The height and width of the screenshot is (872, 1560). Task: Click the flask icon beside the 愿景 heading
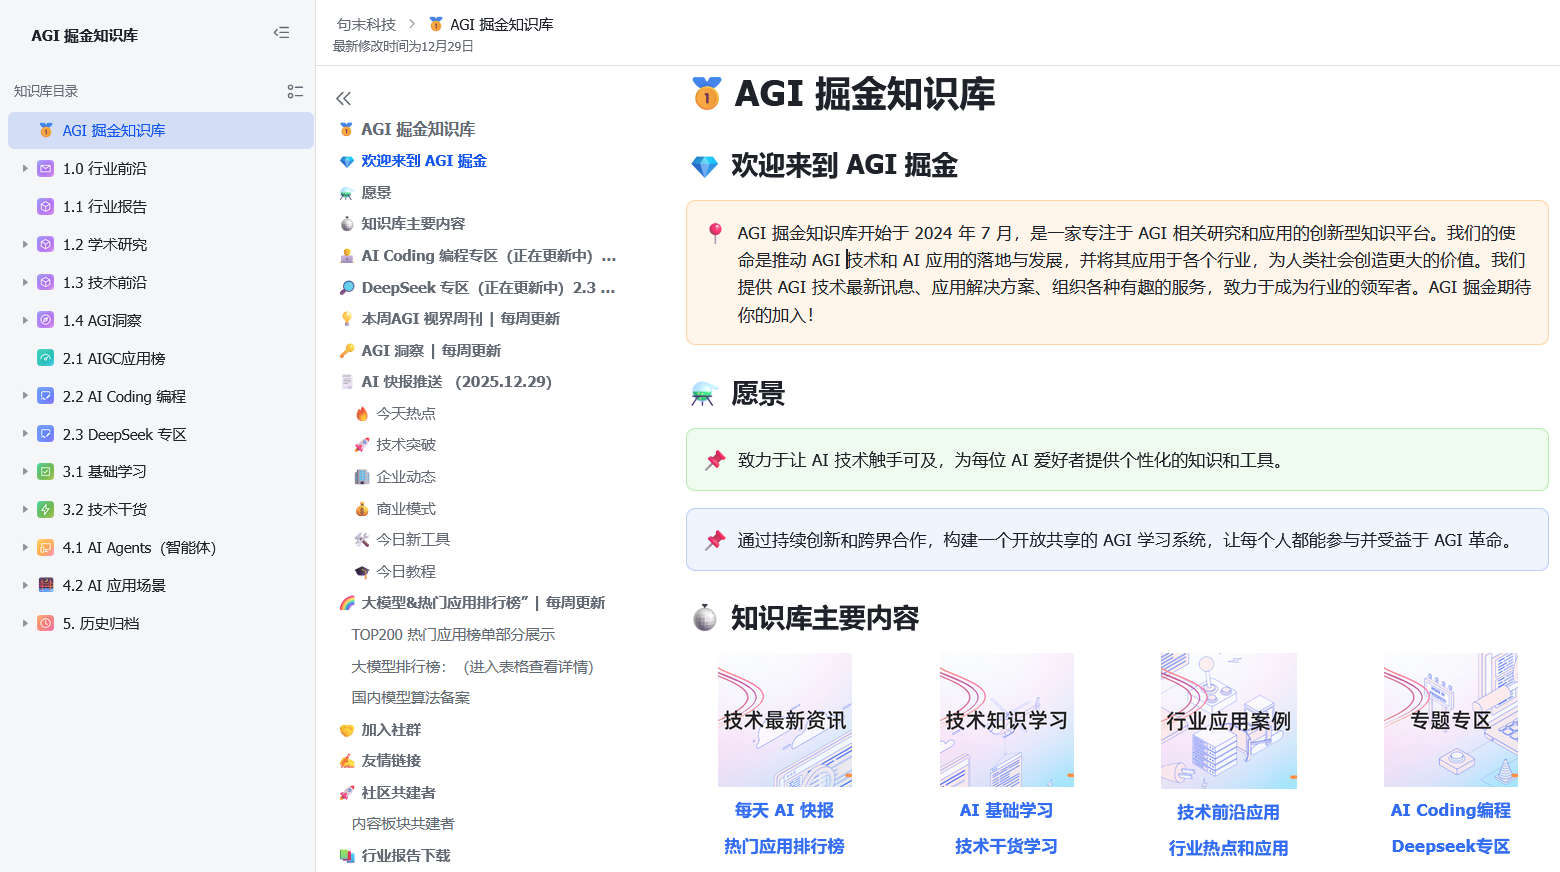point(704,394)
